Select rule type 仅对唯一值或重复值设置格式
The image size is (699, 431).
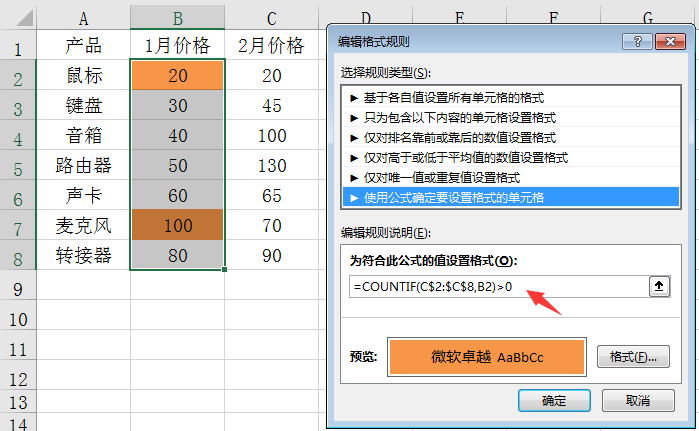tap(511, 178)
